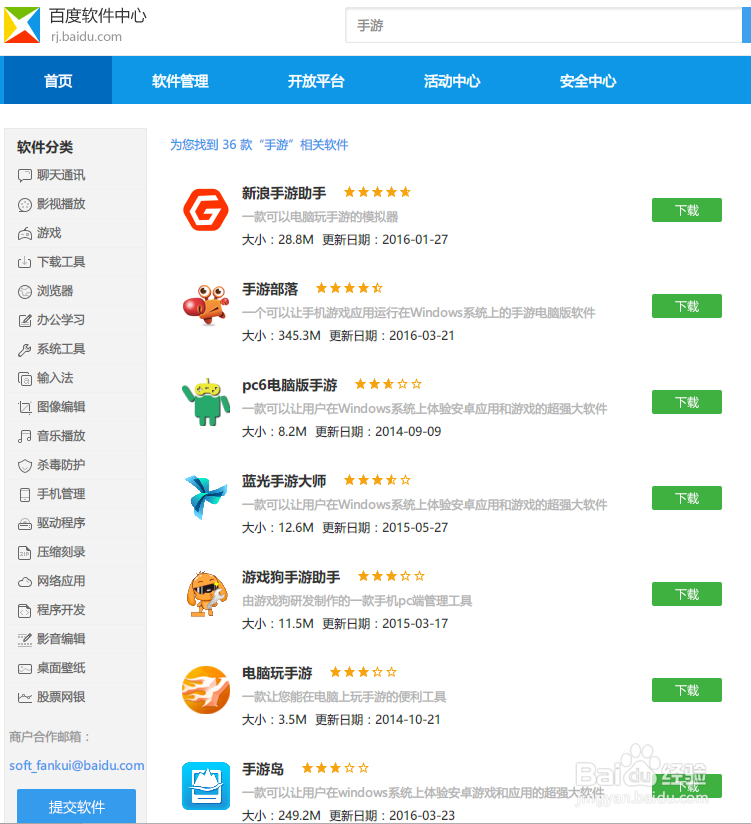751x824 pixels.
Task: Download 手游部落 with its 下载 button
Action: [x=686, y=306]
